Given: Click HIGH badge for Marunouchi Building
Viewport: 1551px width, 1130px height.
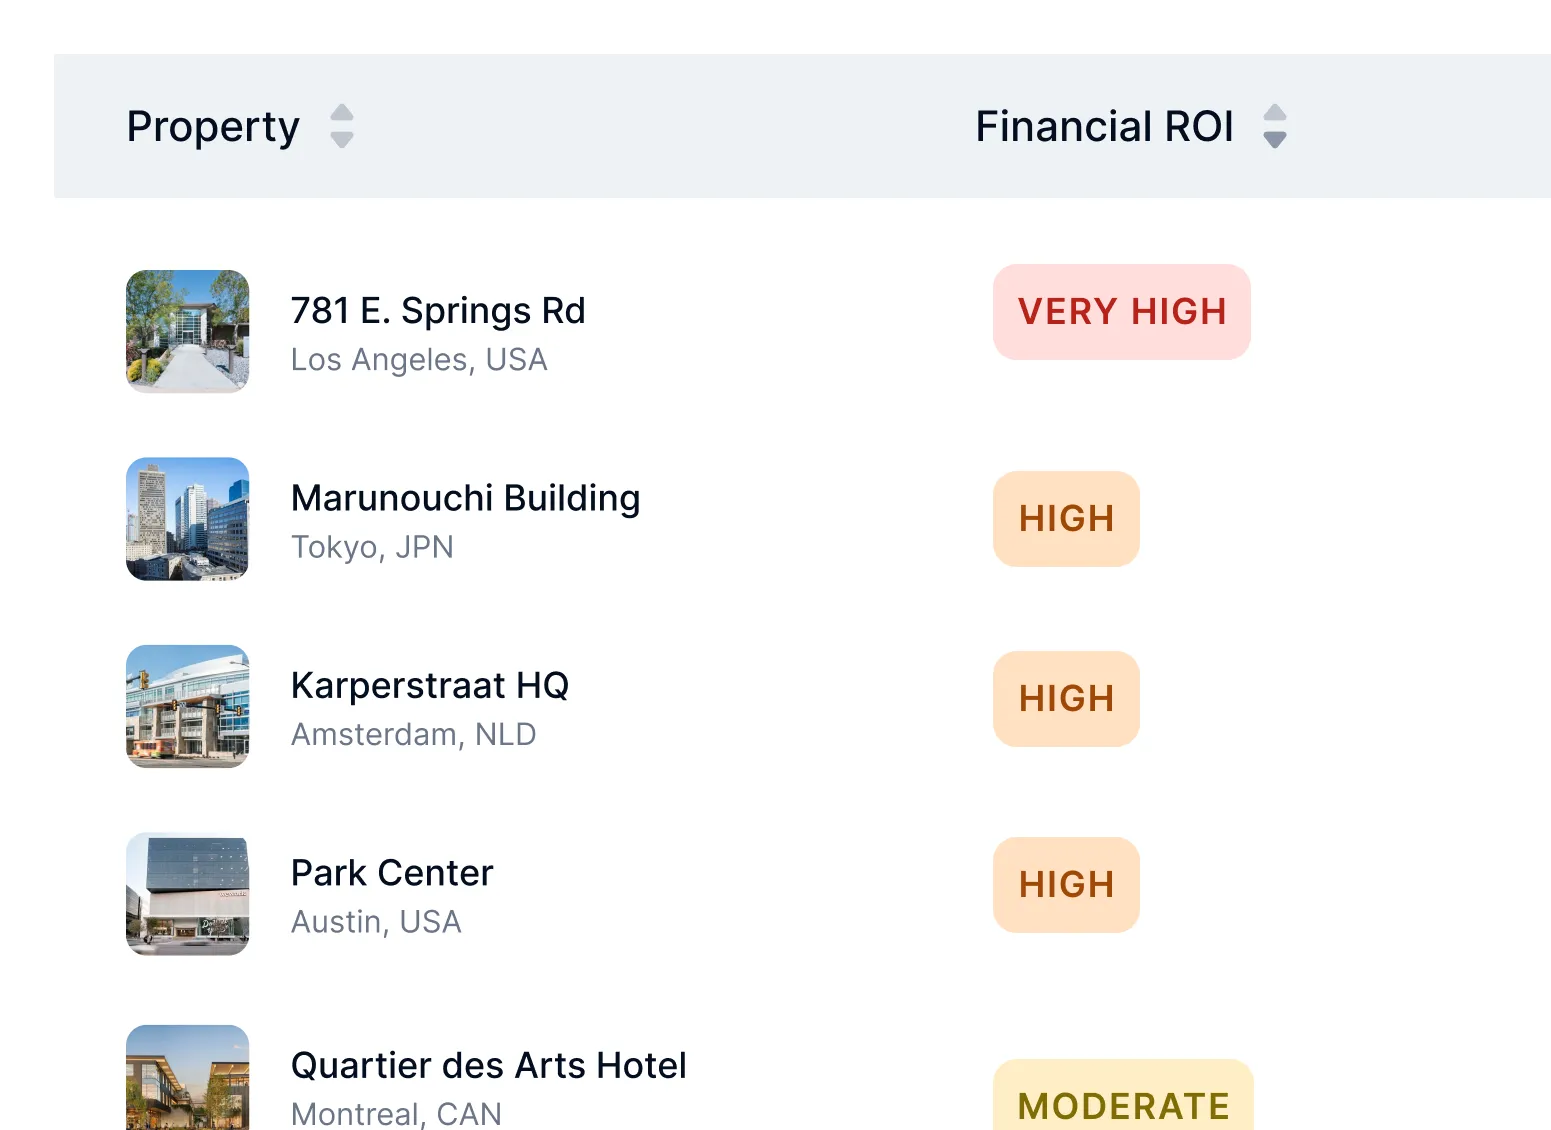Looking at the screenshot, I should [x=1066, y=519].
